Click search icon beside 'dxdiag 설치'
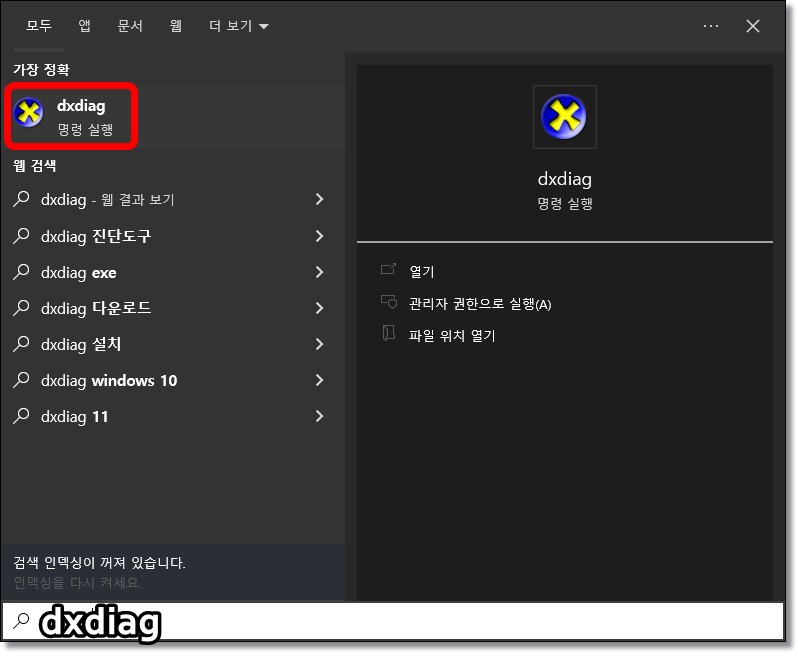Image resolution: width=798 pixels, height=669 pixels. 21,344
